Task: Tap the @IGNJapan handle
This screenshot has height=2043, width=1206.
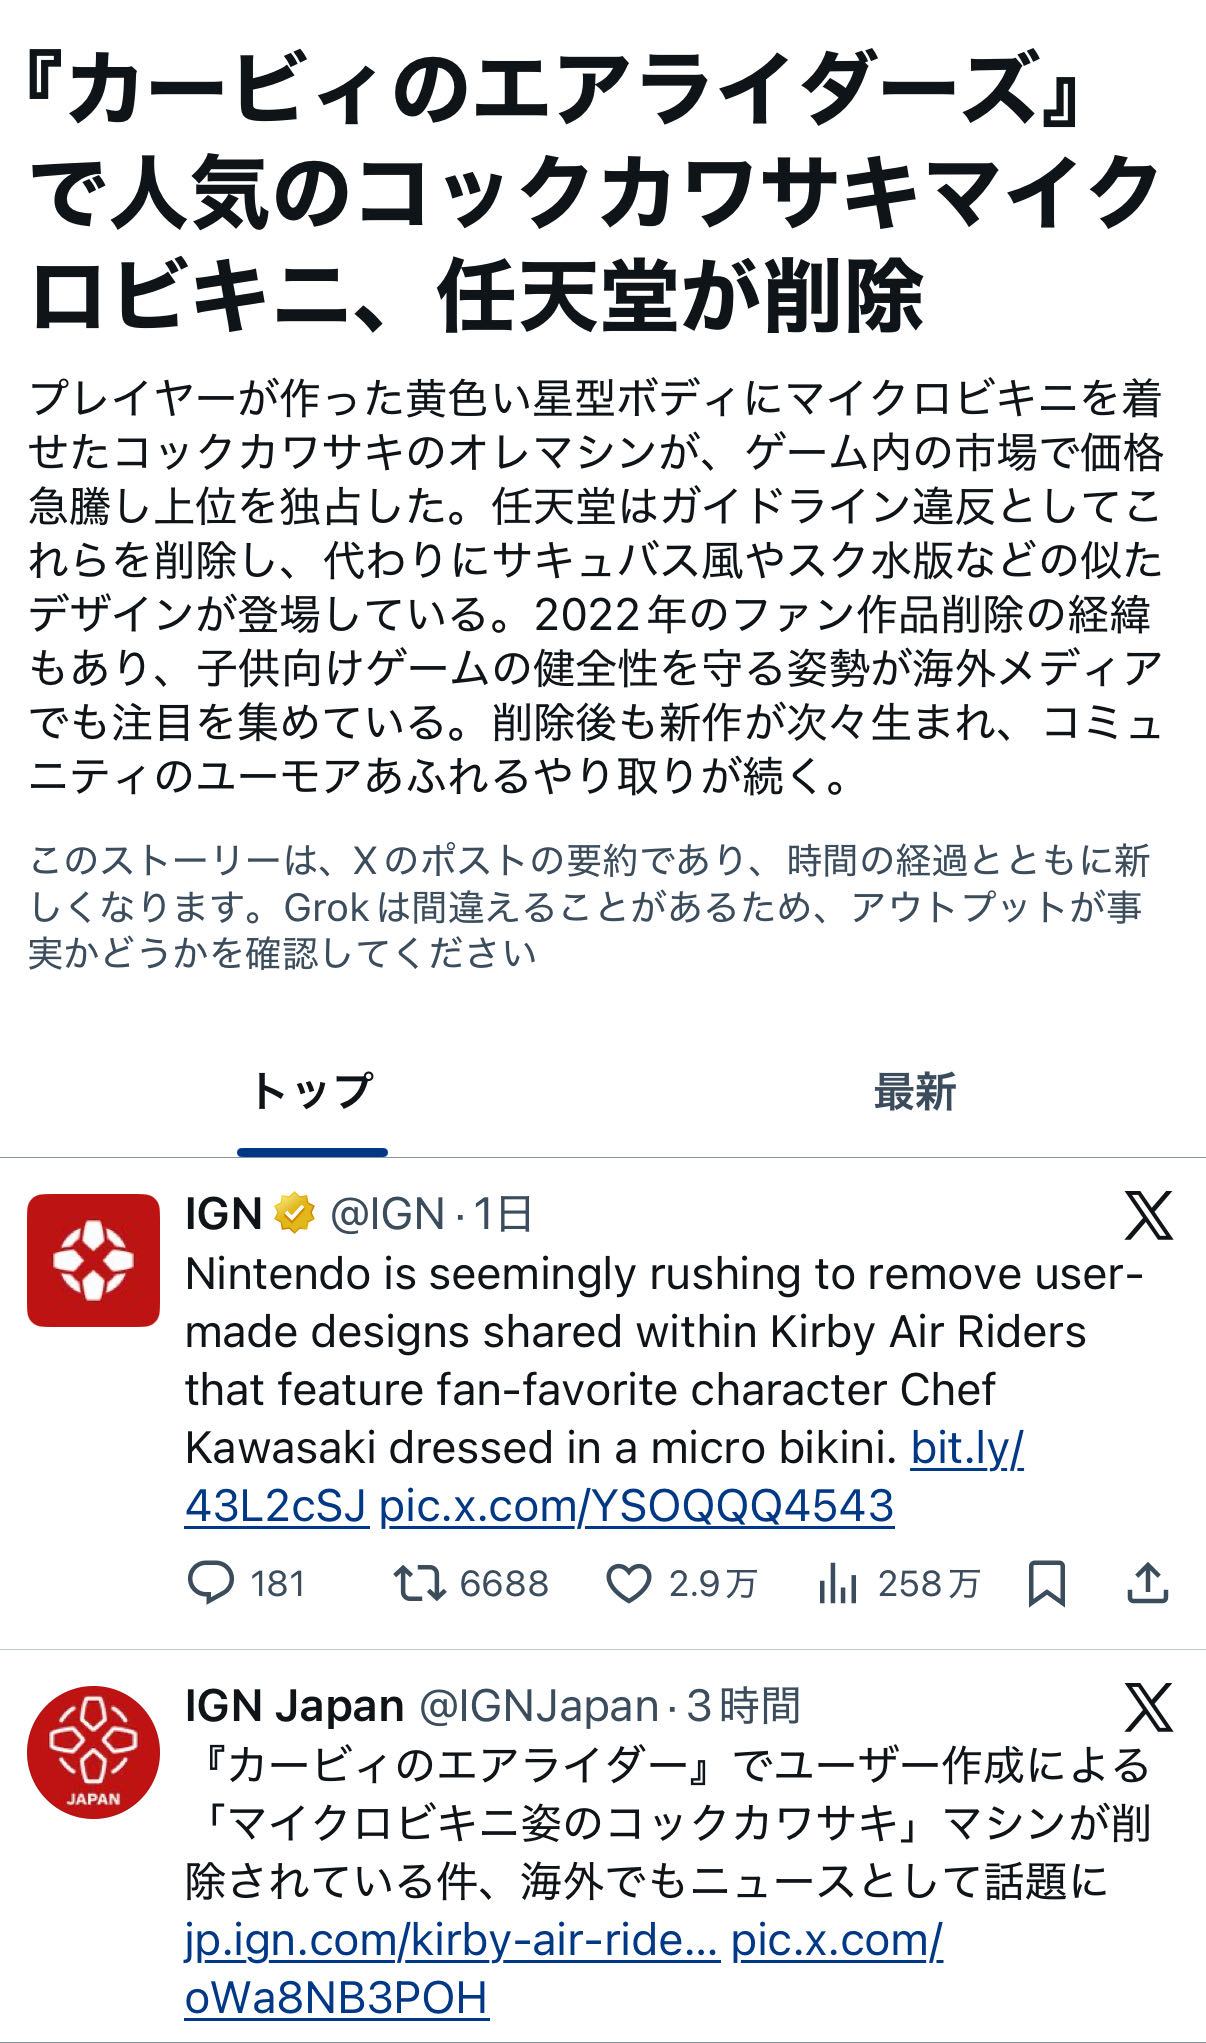Action: (538, 1707)
